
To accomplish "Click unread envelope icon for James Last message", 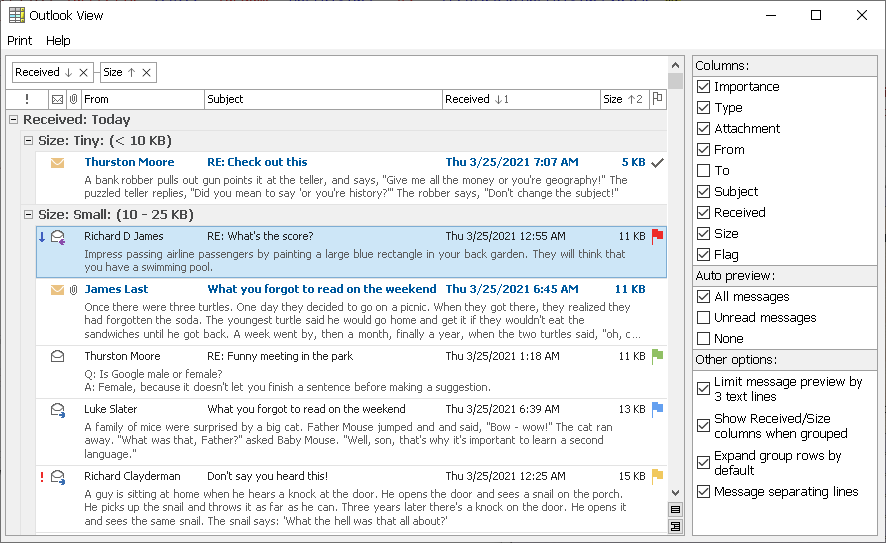I will pos(57,290).
